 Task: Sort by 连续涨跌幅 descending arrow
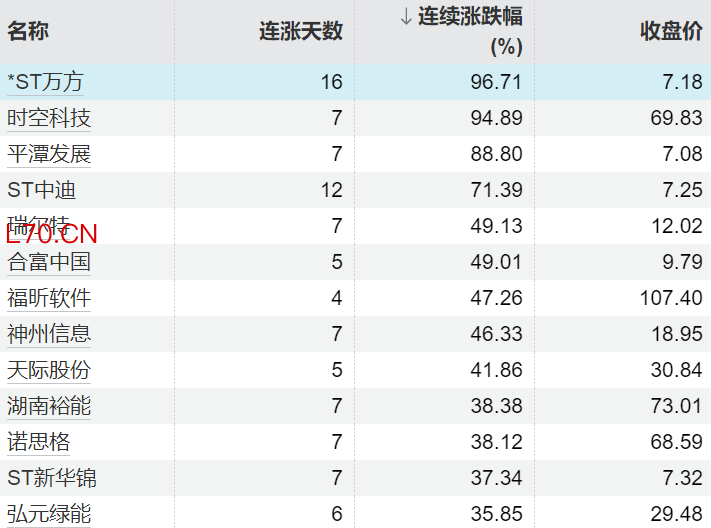point(406,16)
